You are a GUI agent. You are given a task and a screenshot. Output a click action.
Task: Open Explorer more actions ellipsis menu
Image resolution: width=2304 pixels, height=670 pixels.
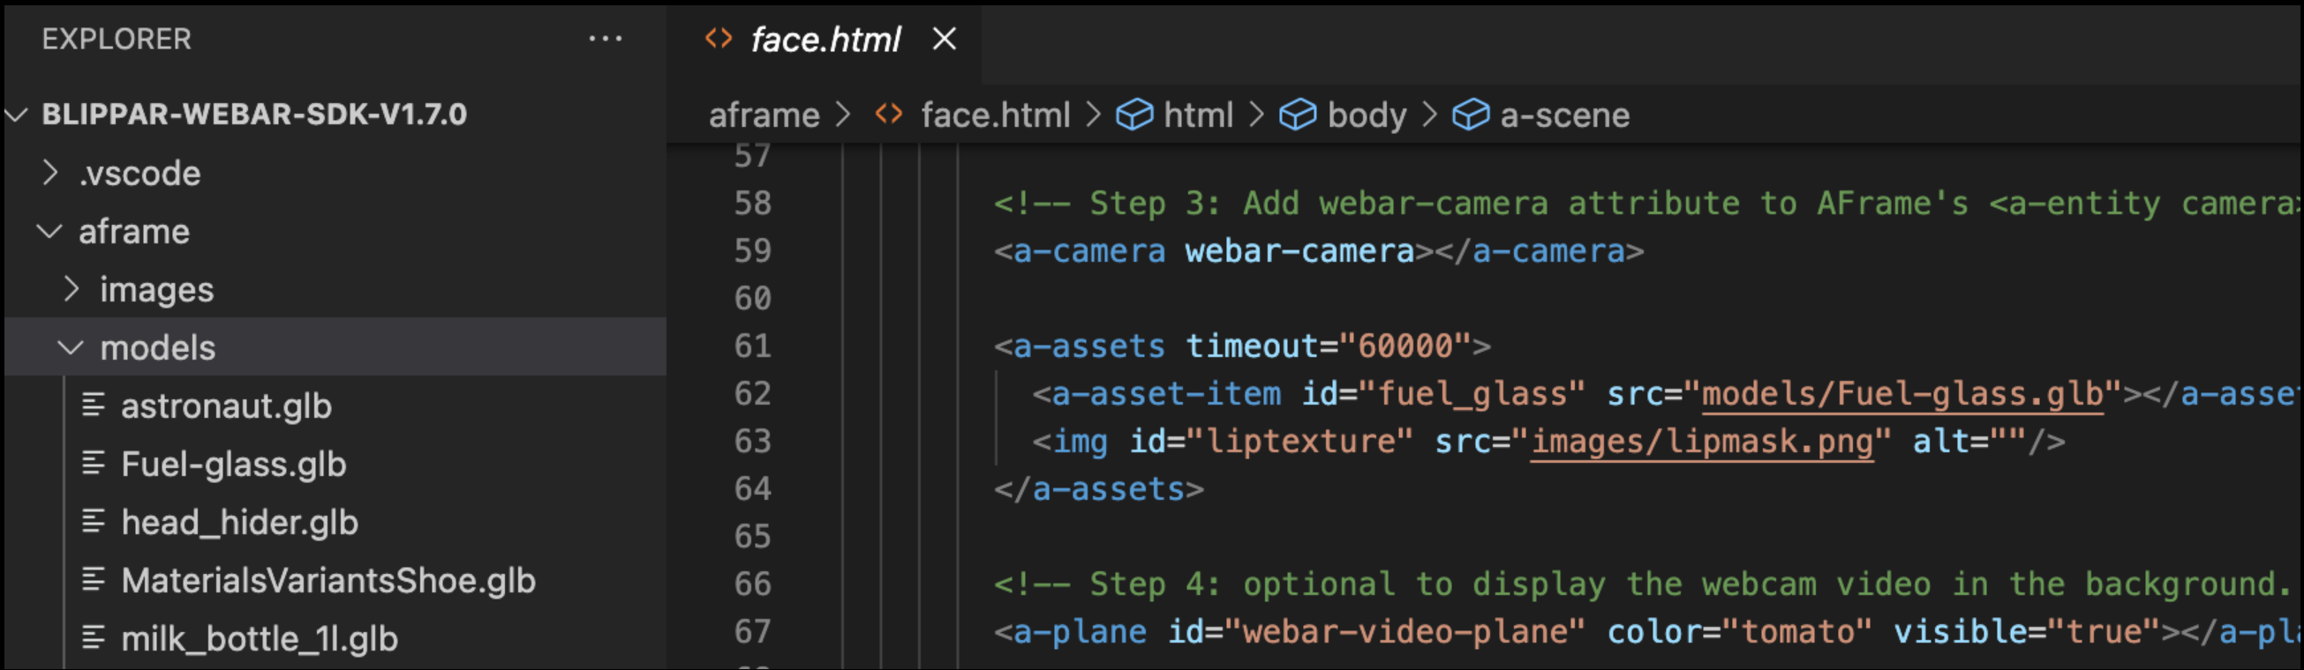point(605,39)
